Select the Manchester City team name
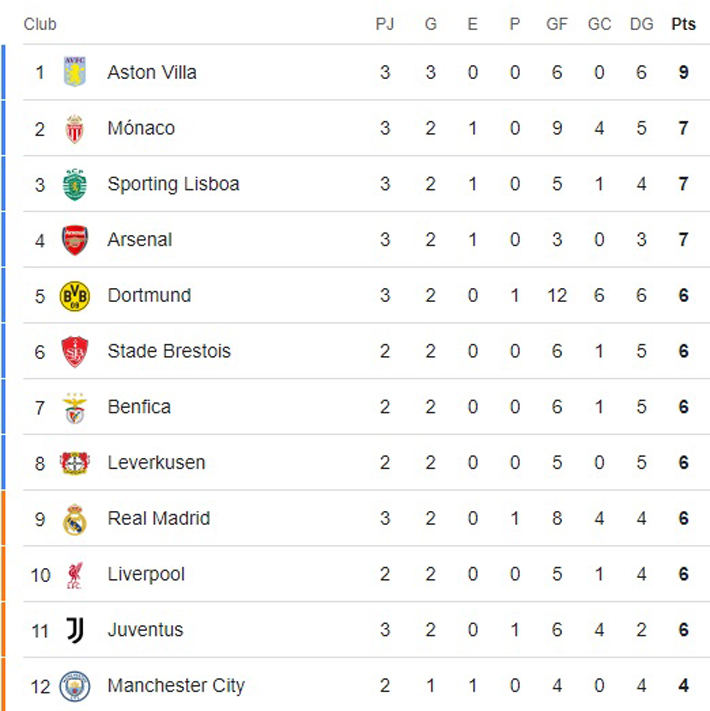 (176, 686)
